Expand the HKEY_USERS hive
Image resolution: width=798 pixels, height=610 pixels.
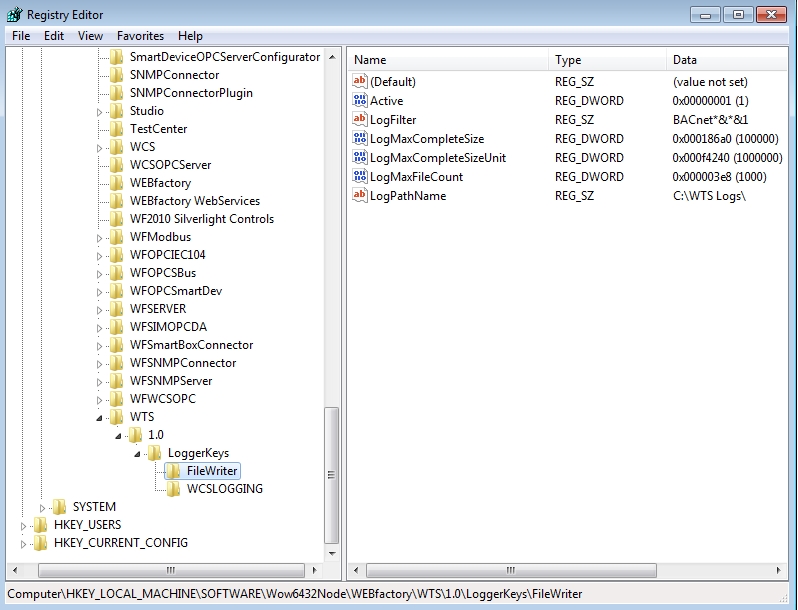pyautogui.click(x=23, y=526)
